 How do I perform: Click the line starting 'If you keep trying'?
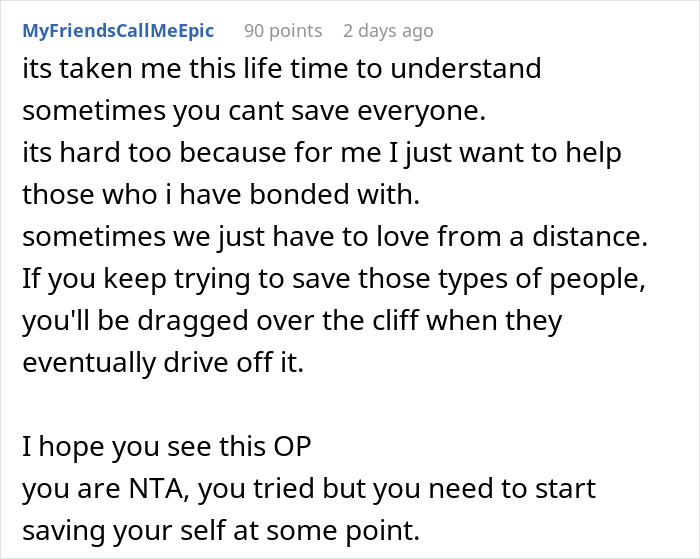pos(331,280)
